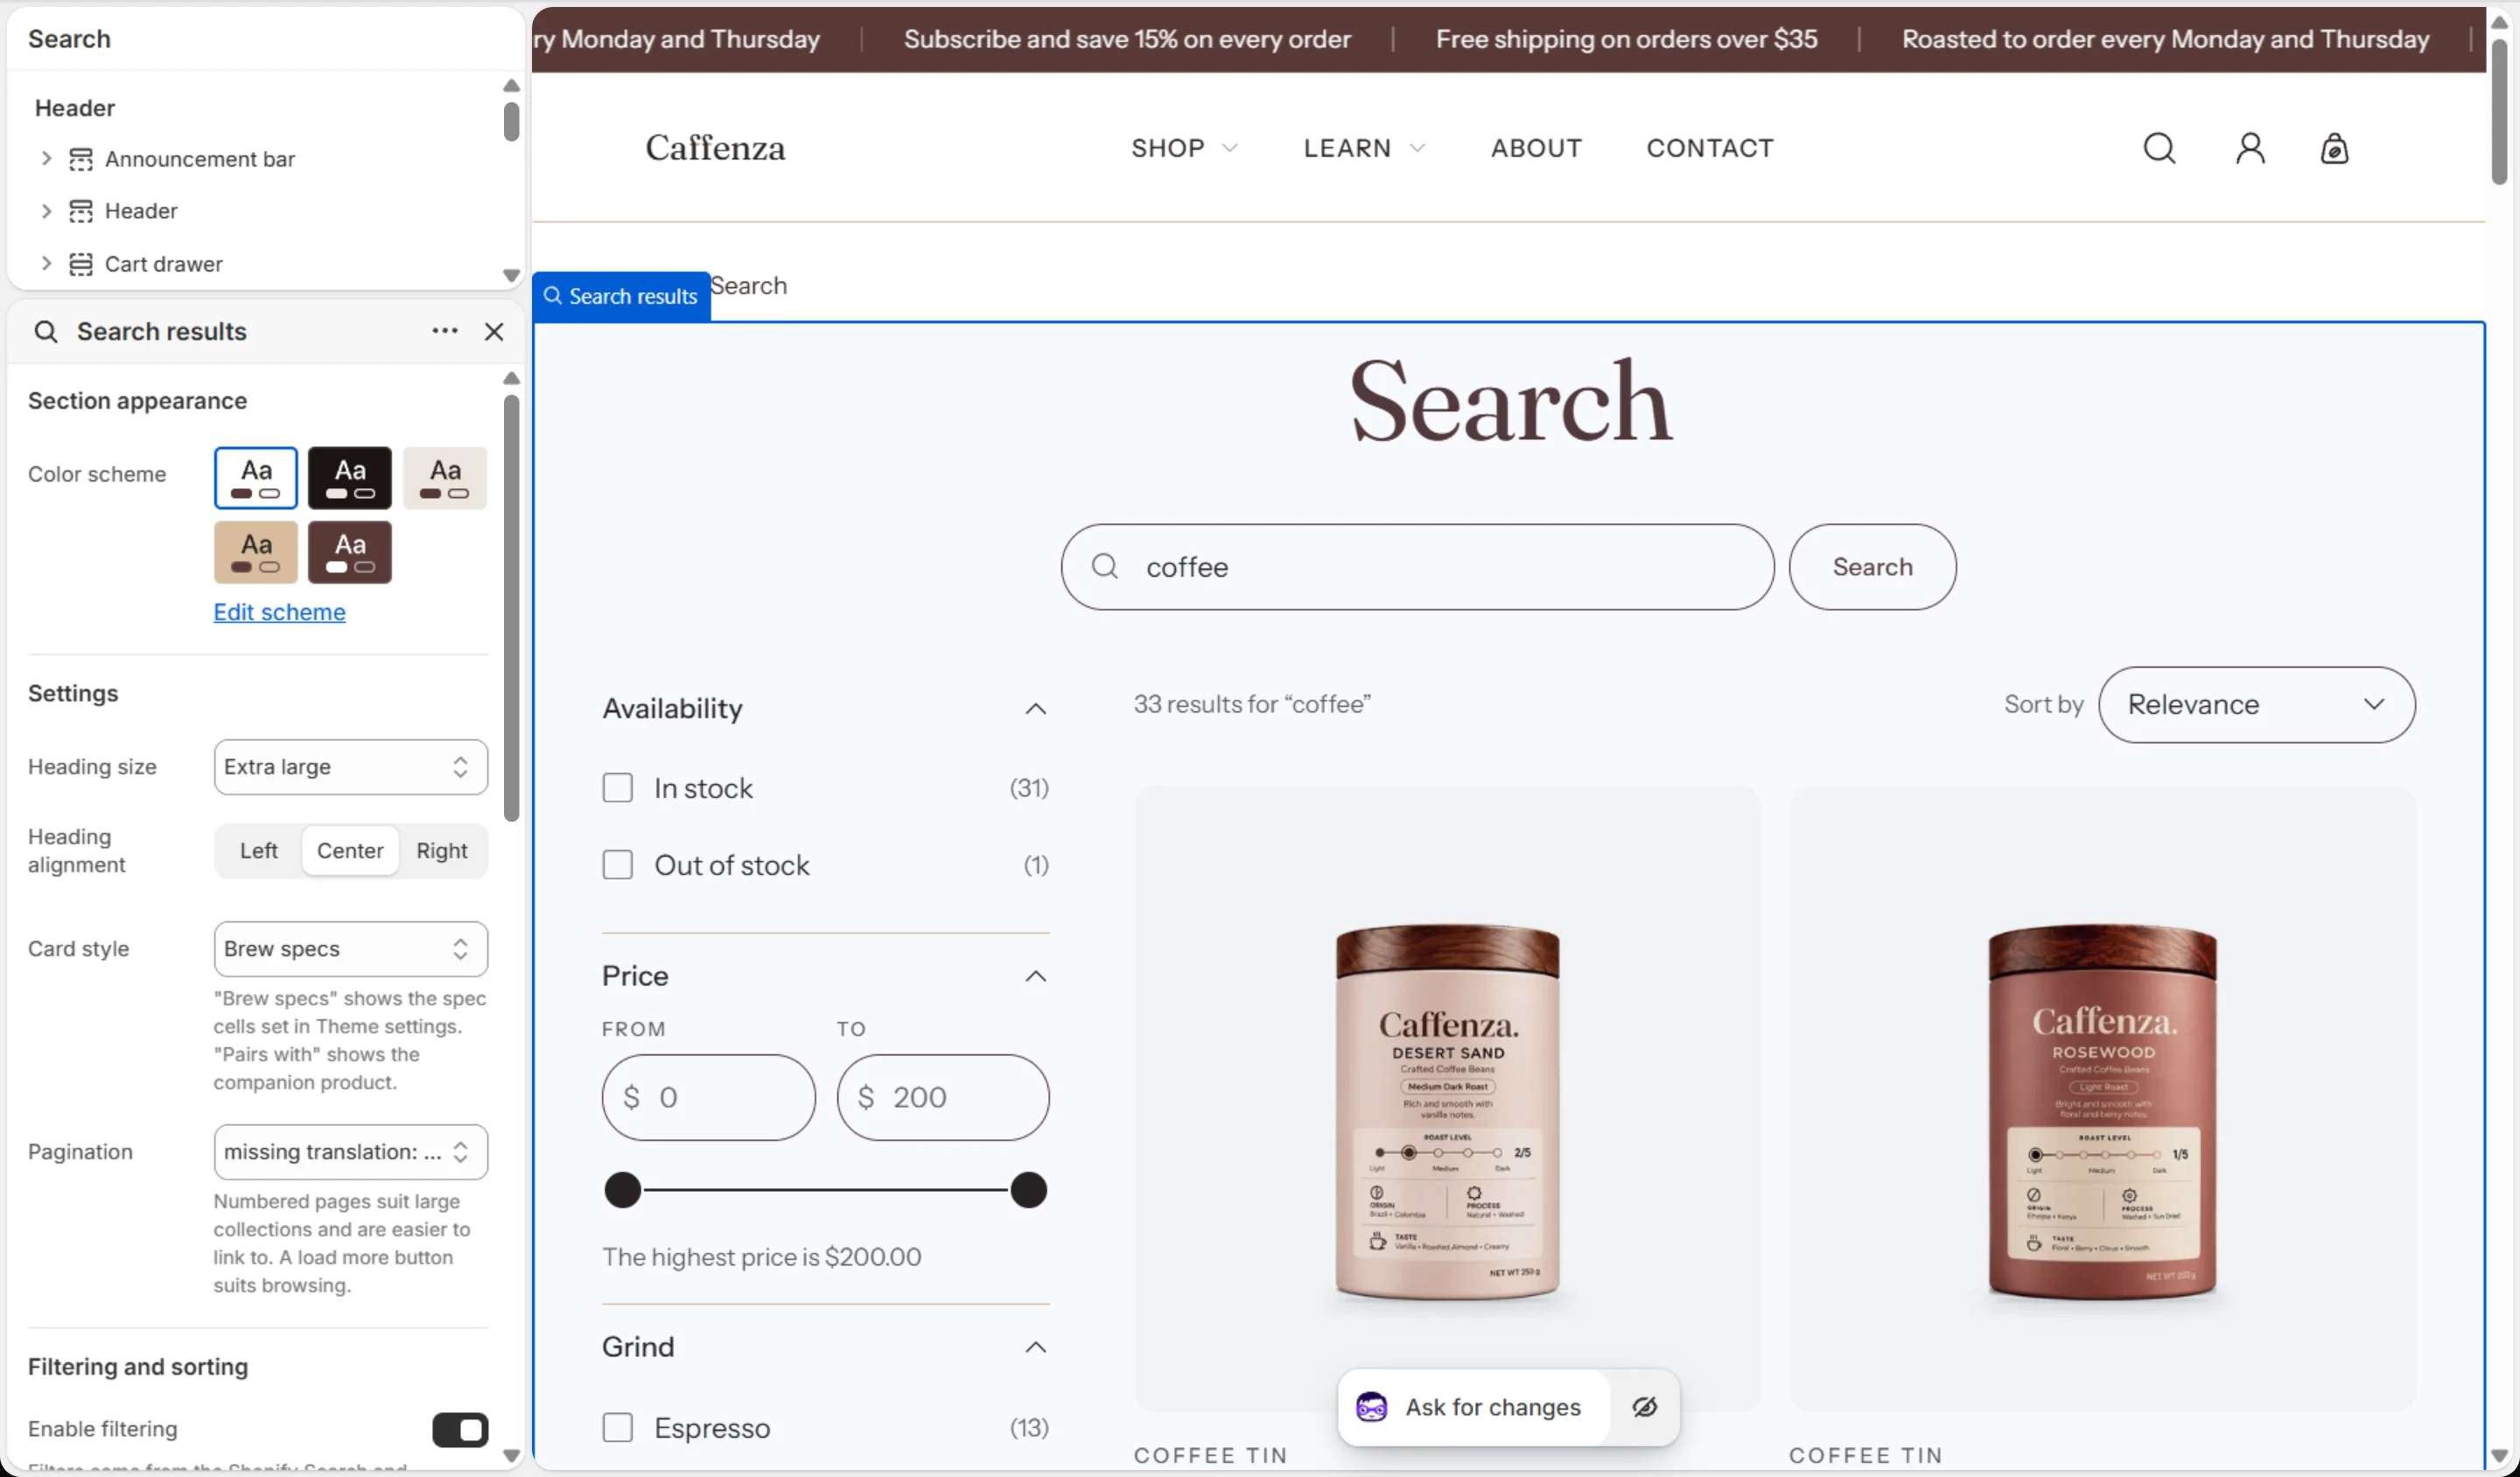The height and width of the screenshot is (1477, 2520).
Task: Open the Pagination dropdown
Action: click(x=351, y=1152)
